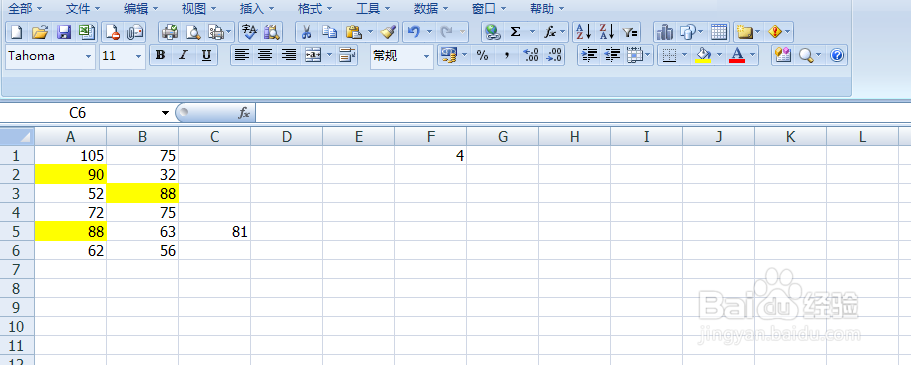Cut selection with scissors icon
911x365 pixels.
pyautogui.click(x=307, y=32)
